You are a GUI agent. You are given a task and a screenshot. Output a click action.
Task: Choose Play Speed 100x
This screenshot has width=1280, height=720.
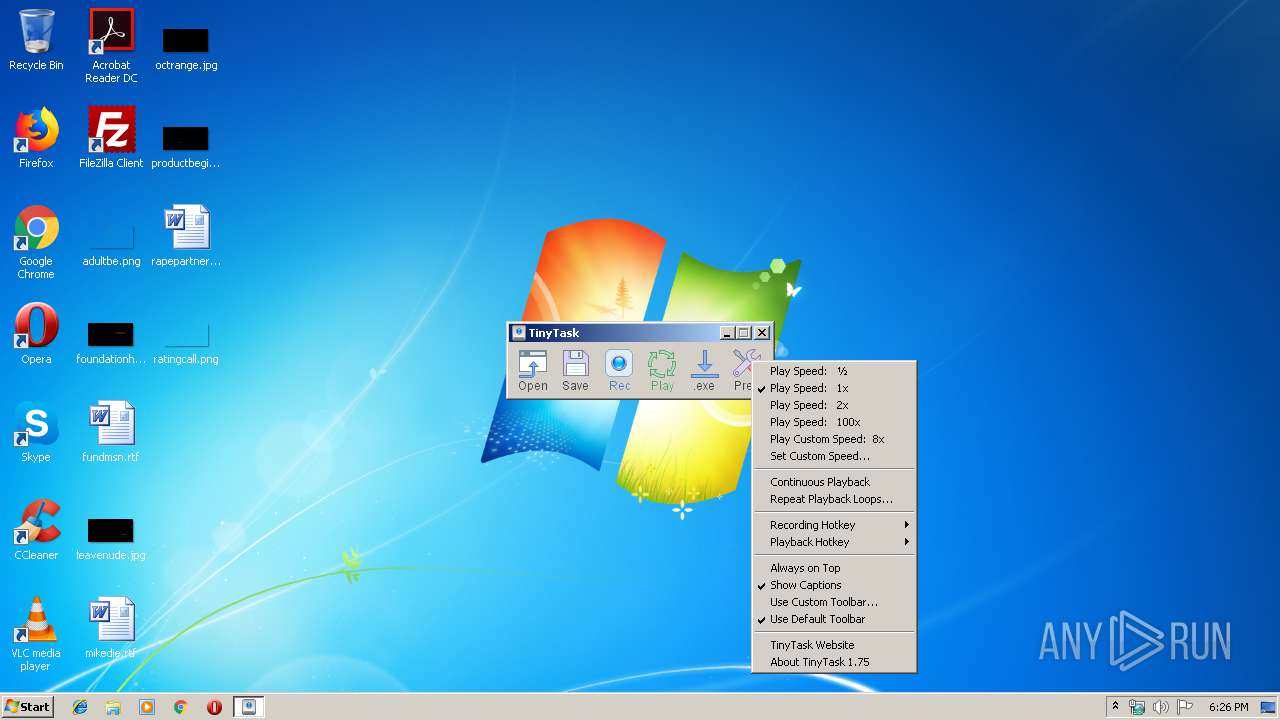[834, 422]
